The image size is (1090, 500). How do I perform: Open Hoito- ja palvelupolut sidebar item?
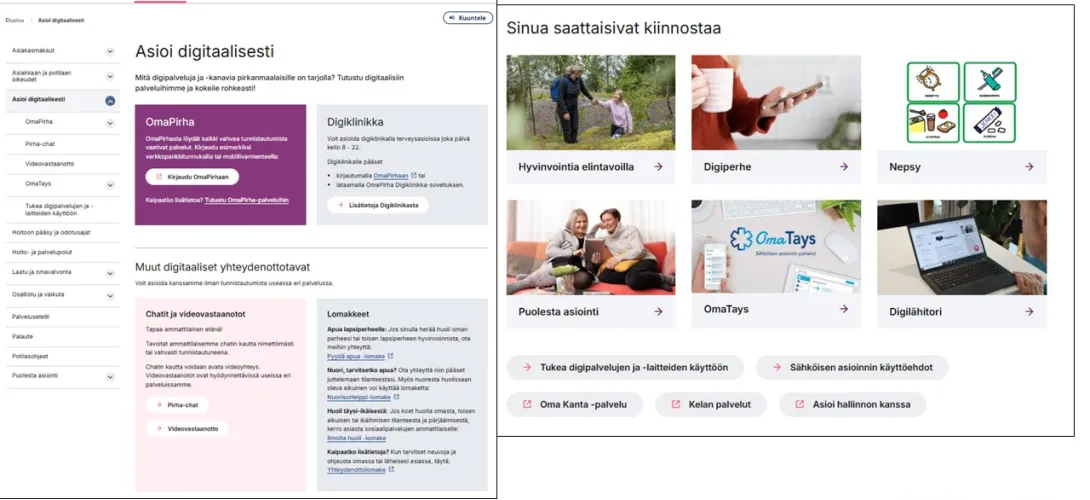(40, 254)
